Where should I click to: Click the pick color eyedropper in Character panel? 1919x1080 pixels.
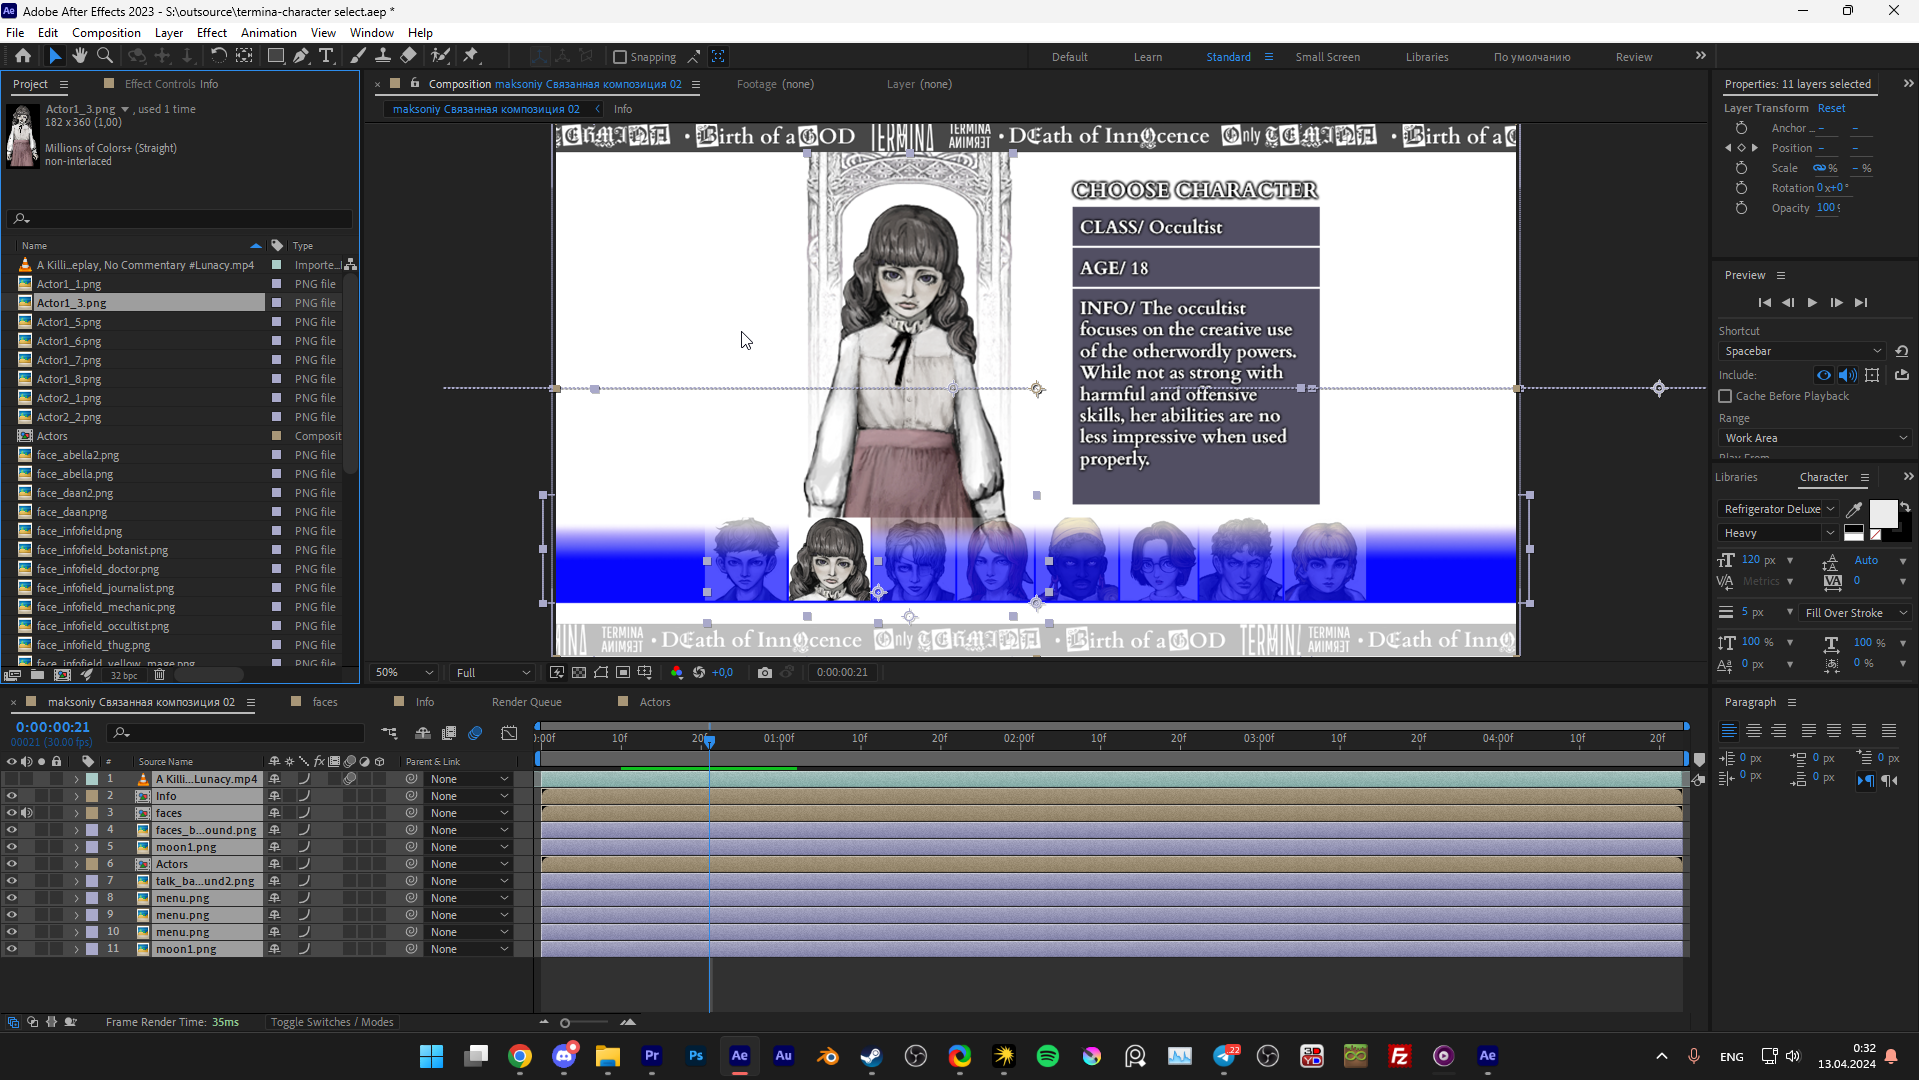[1854, 509]
